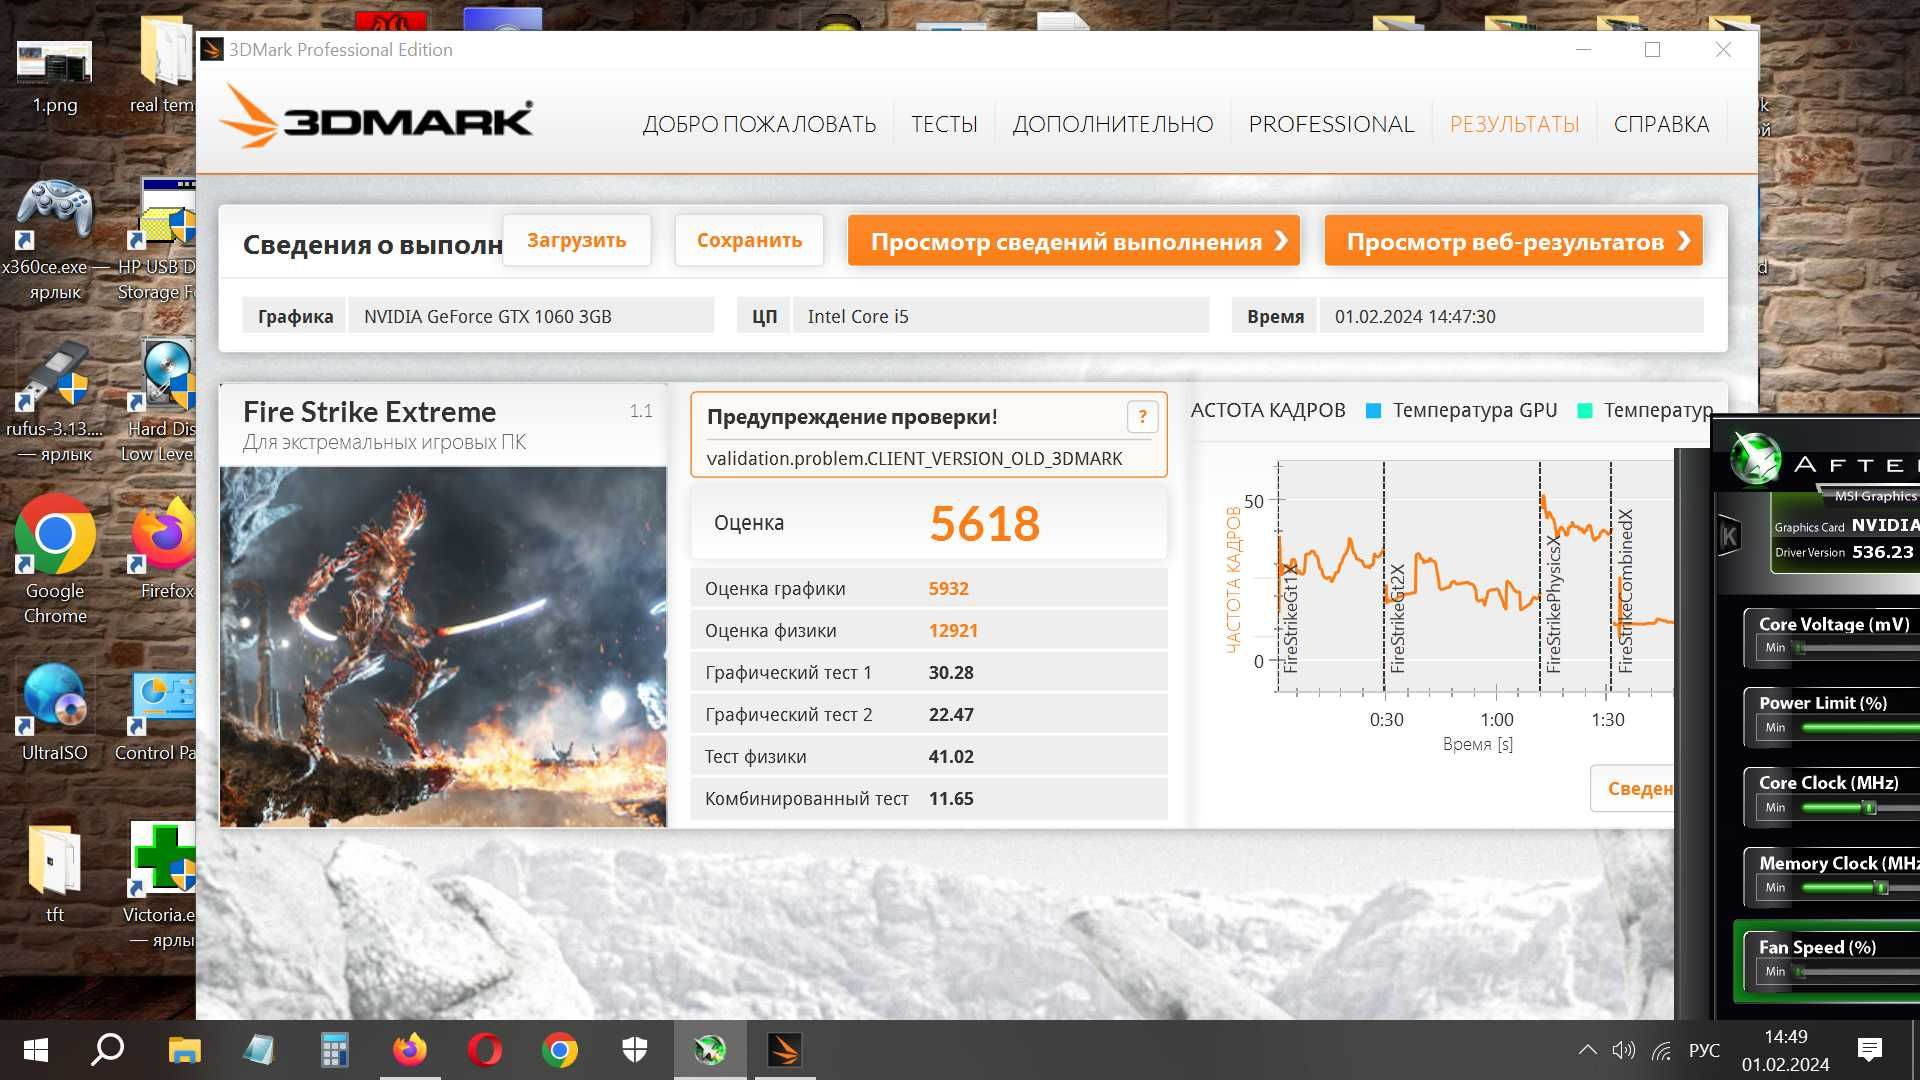The width and height of the screenshot is (1920, 1080).
Task: Switch to MSI Afterburner taskbar icon
Action: (710, 1050)
